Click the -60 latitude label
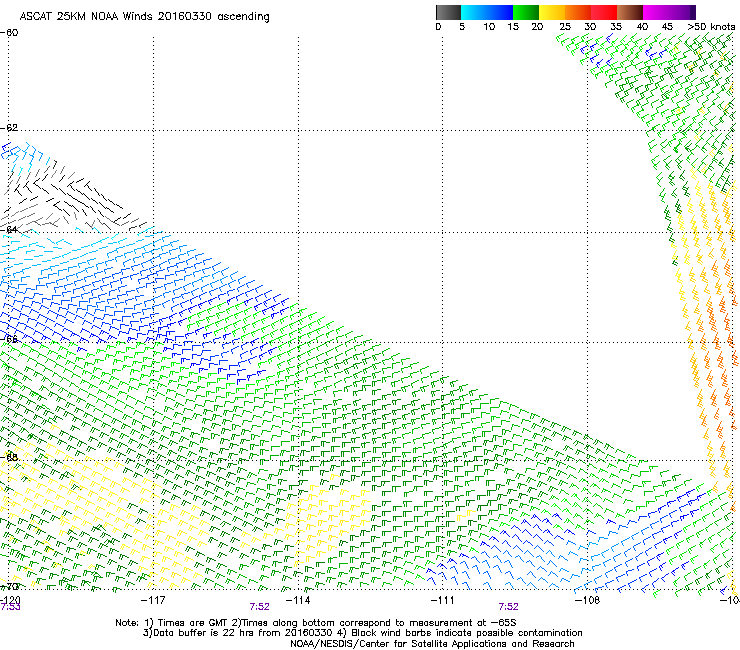 (x=9, y=33)
